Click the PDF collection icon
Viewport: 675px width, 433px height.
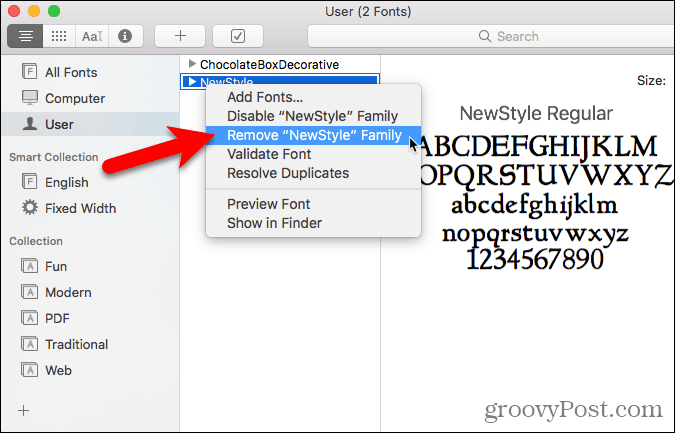(x=29, y=317)
